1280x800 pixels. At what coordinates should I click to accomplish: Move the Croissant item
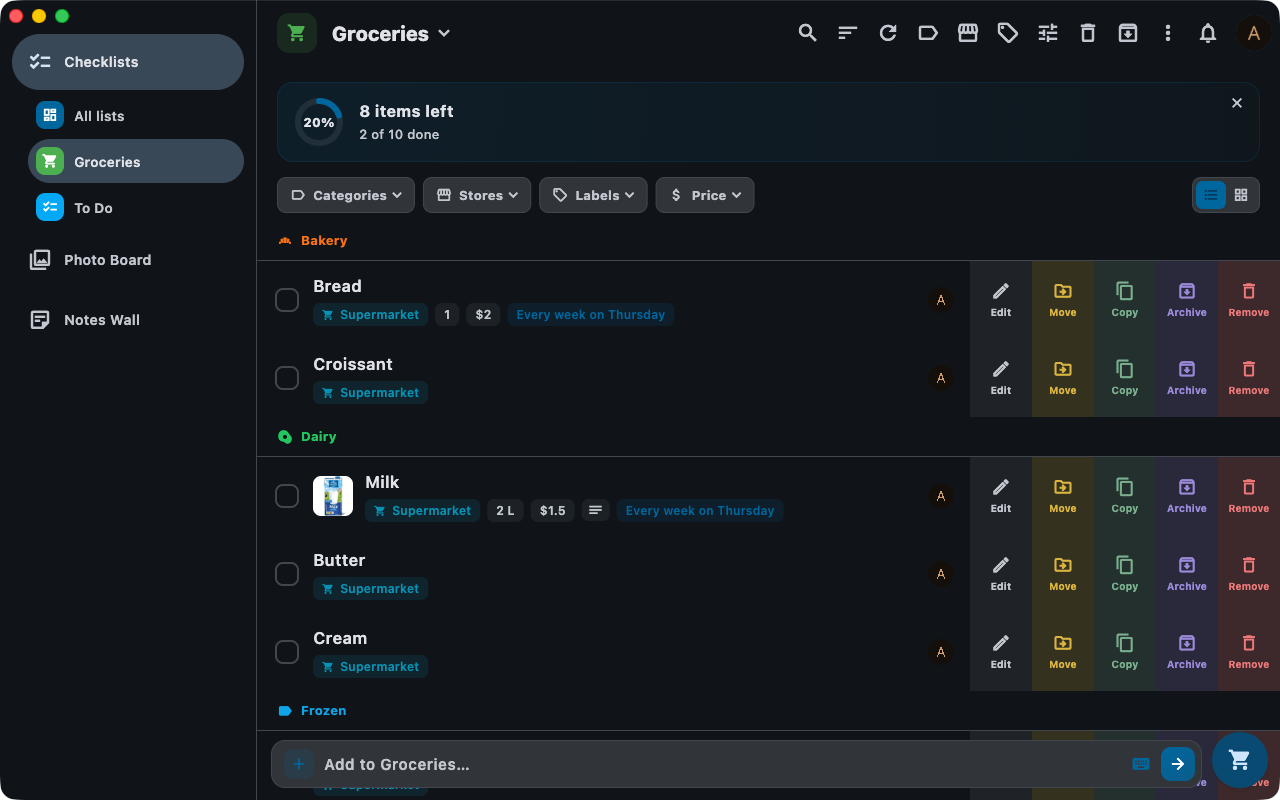click(x=1063, y=378)
